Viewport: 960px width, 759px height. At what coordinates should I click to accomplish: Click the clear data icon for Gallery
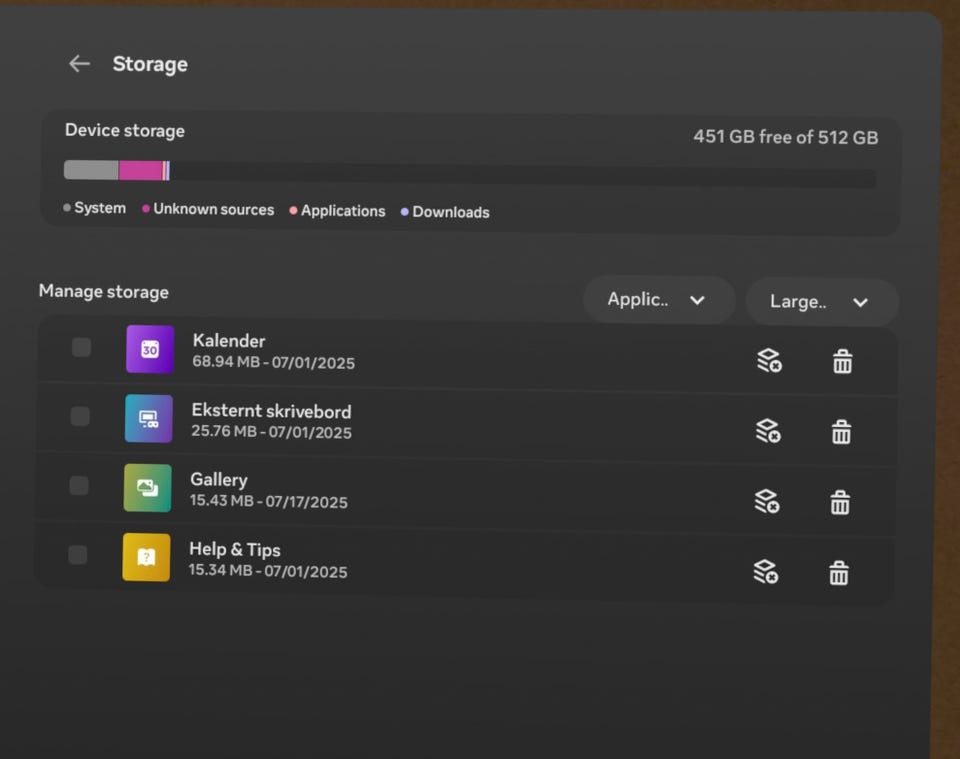[x=766, y=501]
